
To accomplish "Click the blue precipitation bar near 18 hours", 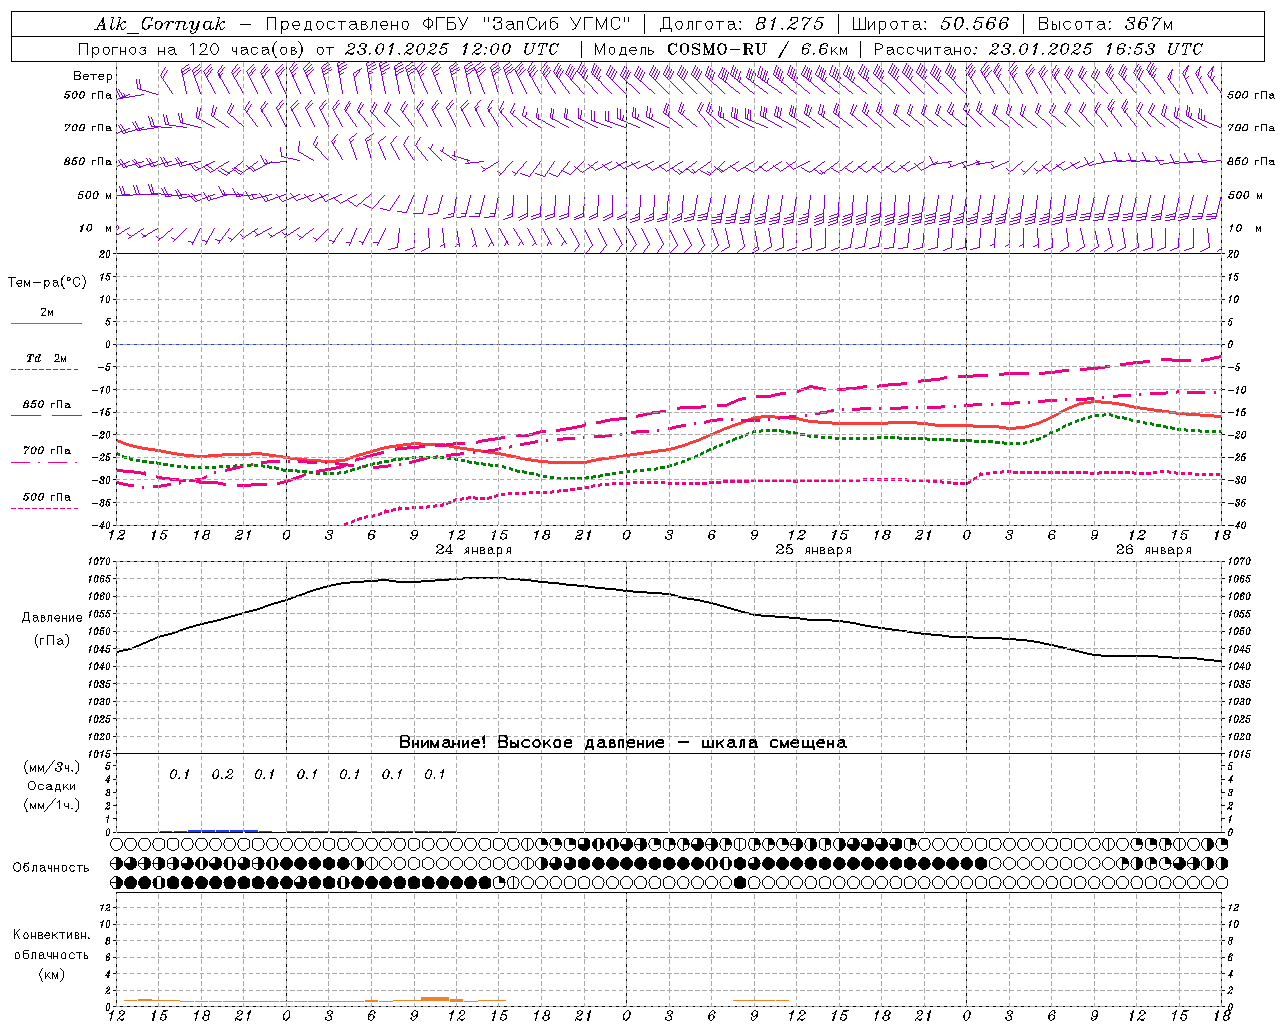I will (x=222, y=830).
